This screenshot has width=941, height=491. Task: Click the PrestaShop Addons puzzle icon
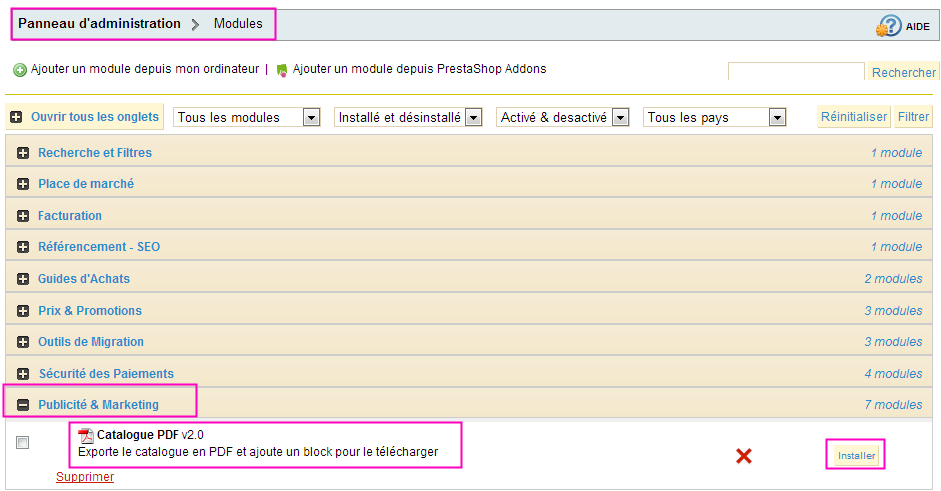click(281, 70)
